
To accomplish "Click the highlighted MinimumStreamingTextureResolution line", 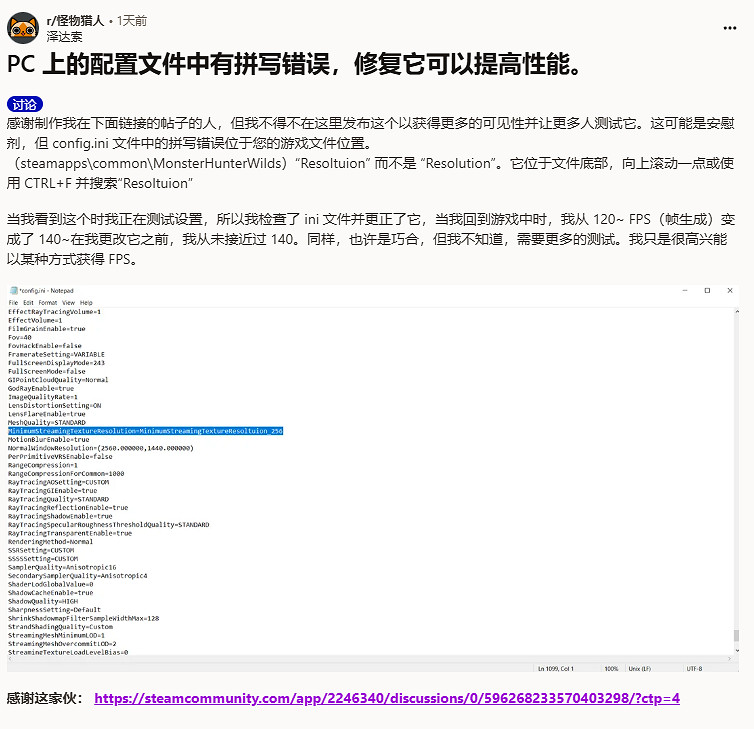I will 145,431.
